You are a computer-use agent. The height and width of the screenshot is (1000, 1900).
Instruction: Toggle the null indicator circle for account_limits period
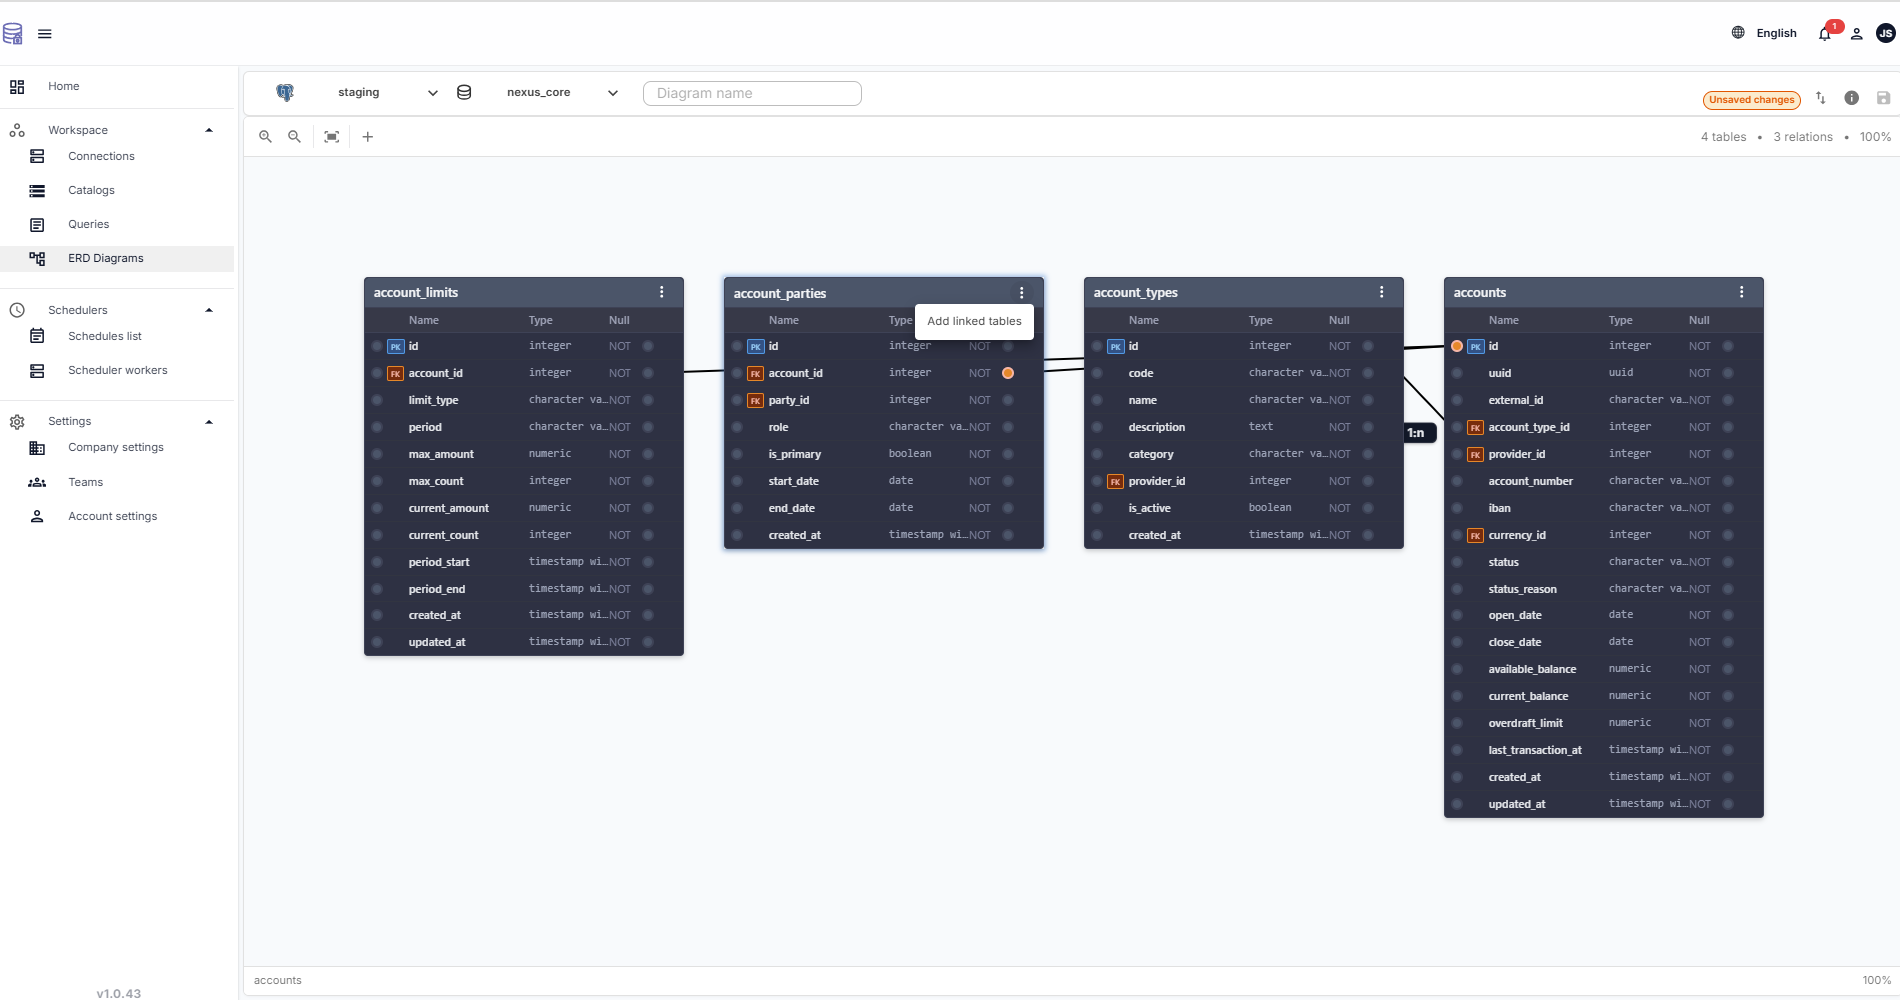648,427
